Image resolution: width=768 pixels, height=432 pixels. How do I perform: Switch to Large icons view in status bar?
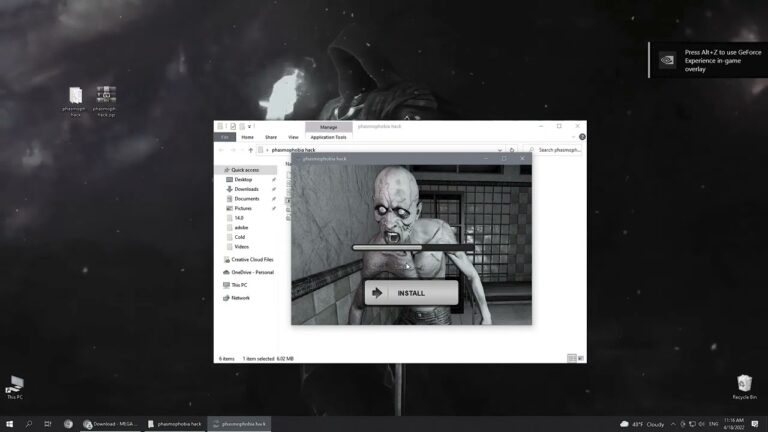[x=580, y=359]
